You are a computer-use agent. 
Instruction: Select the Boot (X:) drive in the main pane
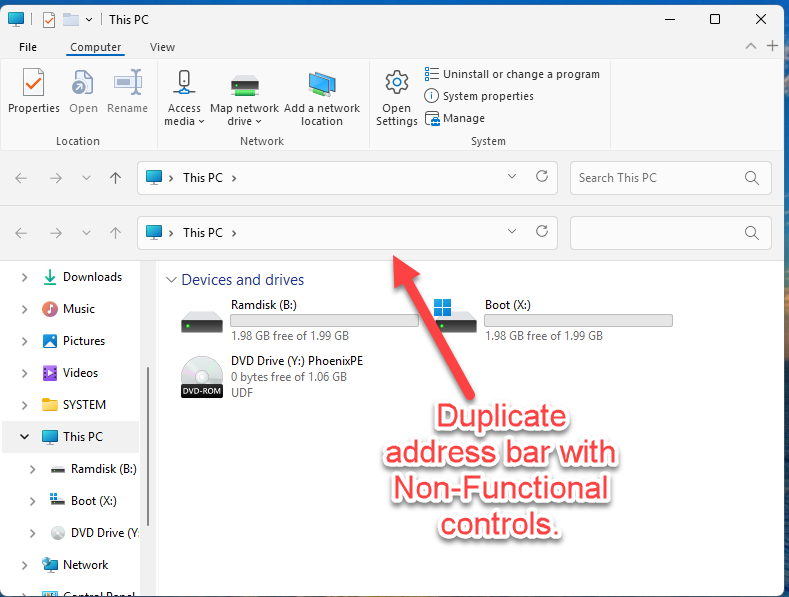(x=553, y=320)
